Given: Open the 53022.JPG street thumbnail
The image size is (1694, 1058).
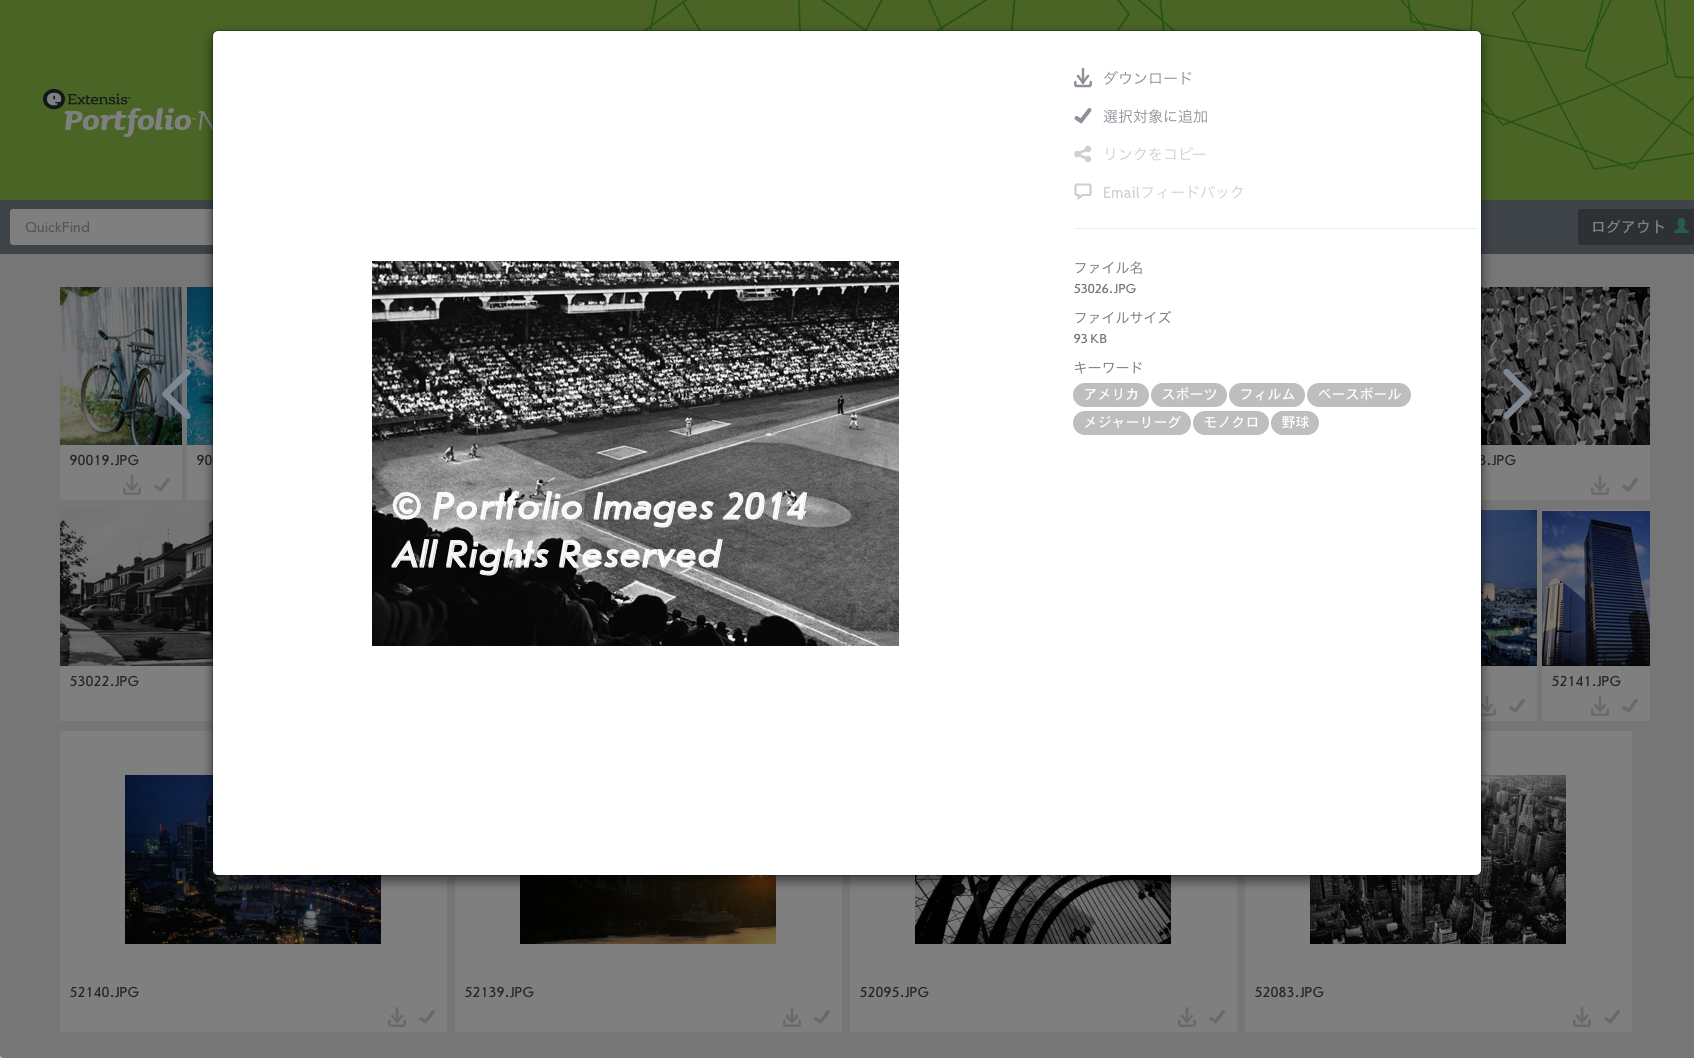Looking at the screenshot, I should pos(136,592).
